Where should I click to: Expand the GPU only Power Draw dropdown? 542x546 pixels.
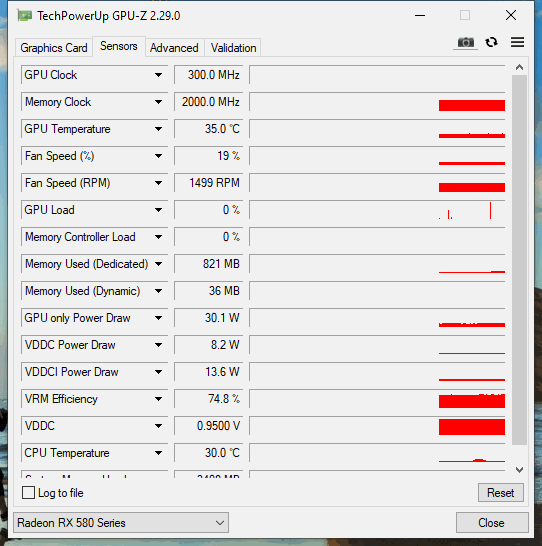pyautogui.click(x=158, y=318)
